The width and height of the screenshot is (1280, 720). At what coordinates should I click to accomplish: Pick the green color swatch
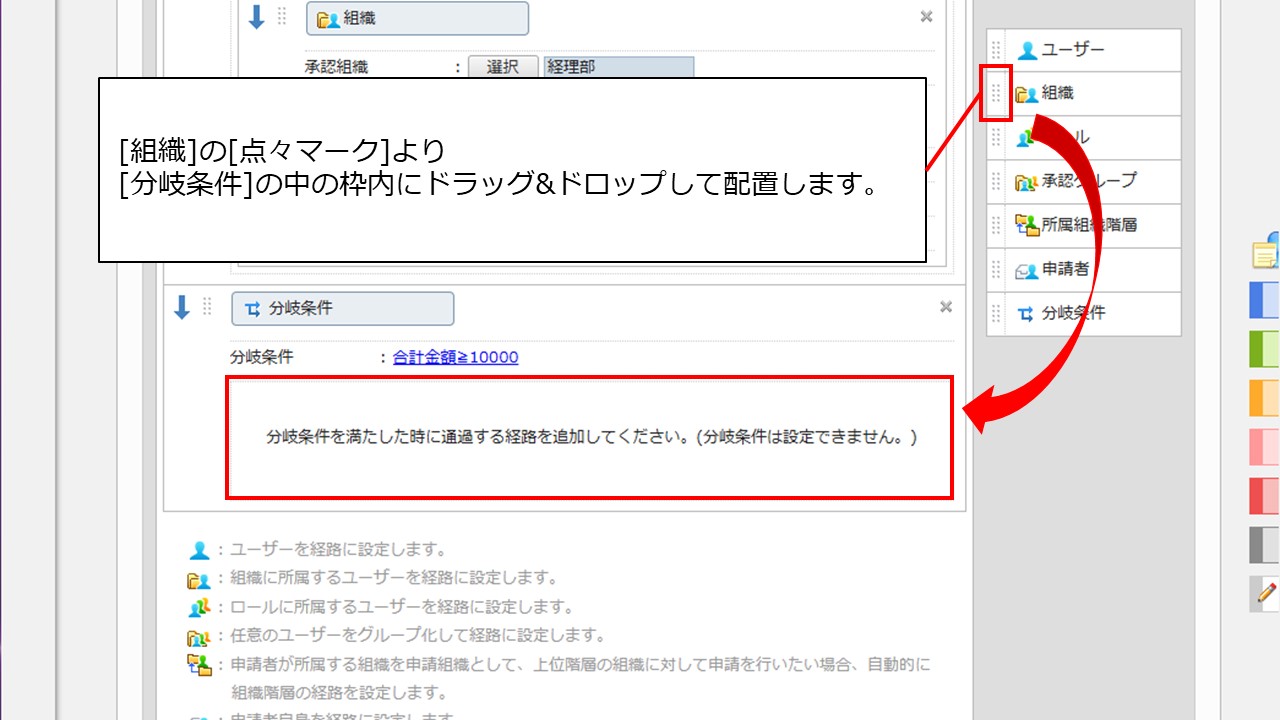[x=1265, y=349]
